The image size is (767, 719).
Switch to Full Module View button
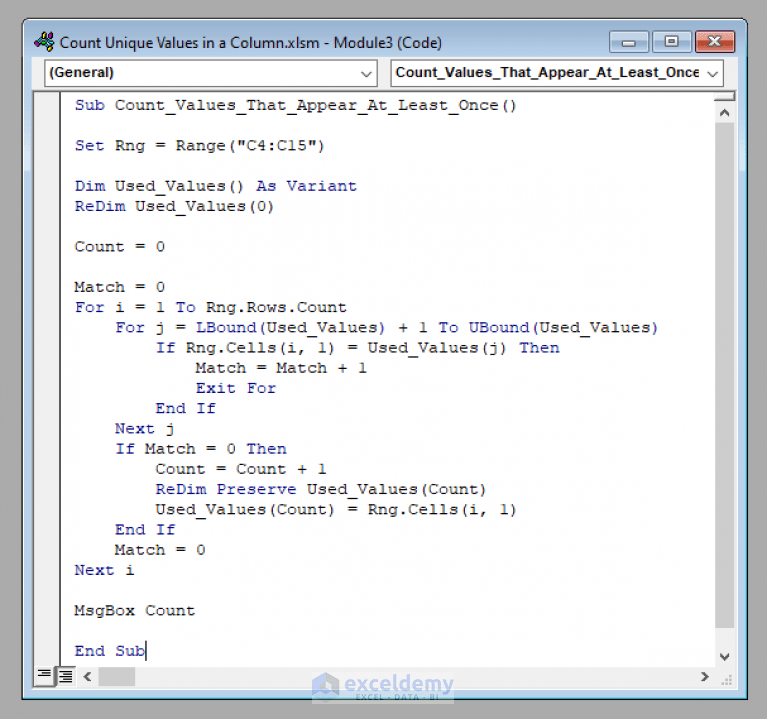[x=66, y=676]
